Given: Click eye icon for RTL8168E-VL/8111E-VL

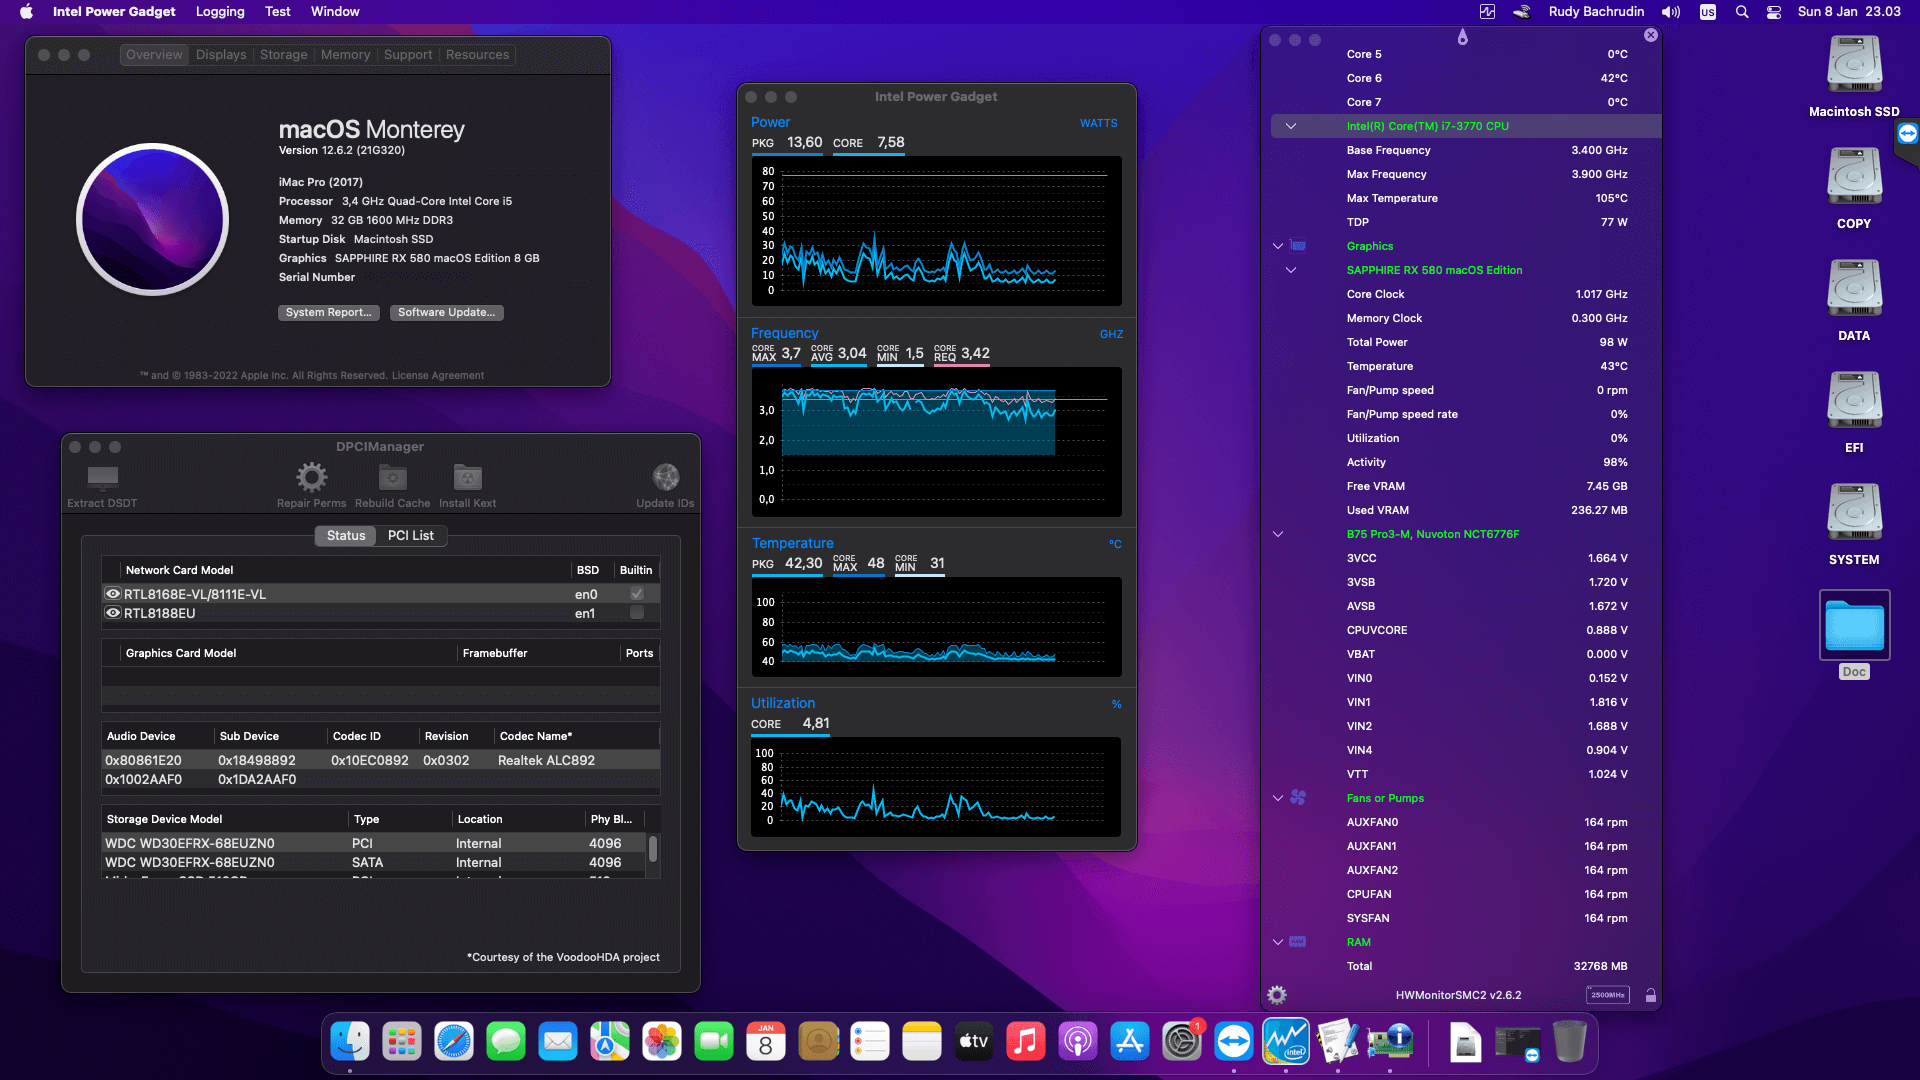Looking at the screenshot, I should [113, 594].
